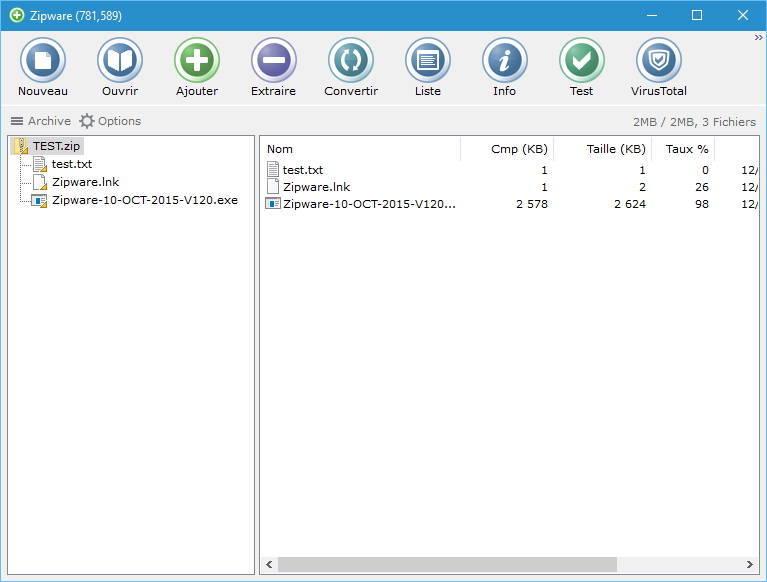Image resolution: width=767 pixels, height=582 pixels.
Task: Open the Options gear menu
Action: (x=110, y=121)
